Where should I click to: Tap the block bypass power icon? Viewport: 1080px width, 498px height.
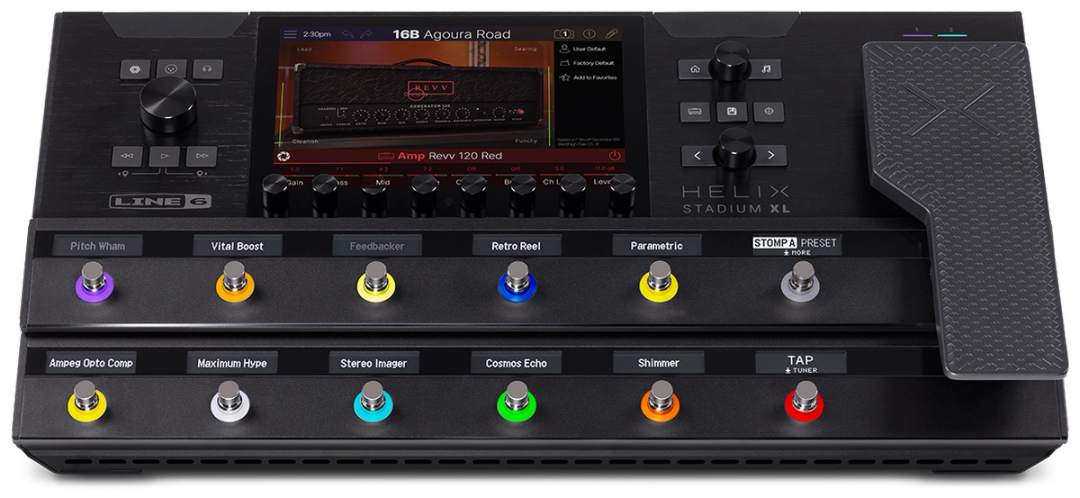tap(614, 156)
